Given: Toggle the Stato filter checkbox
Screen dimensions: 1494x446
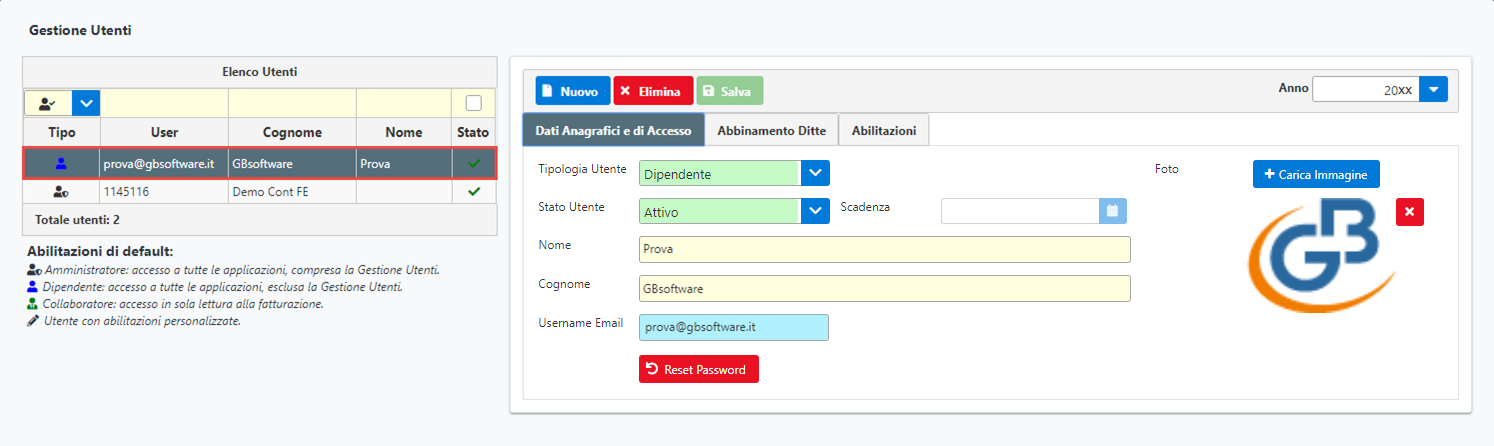Looking at the screenshot, I should coord(474,102).
